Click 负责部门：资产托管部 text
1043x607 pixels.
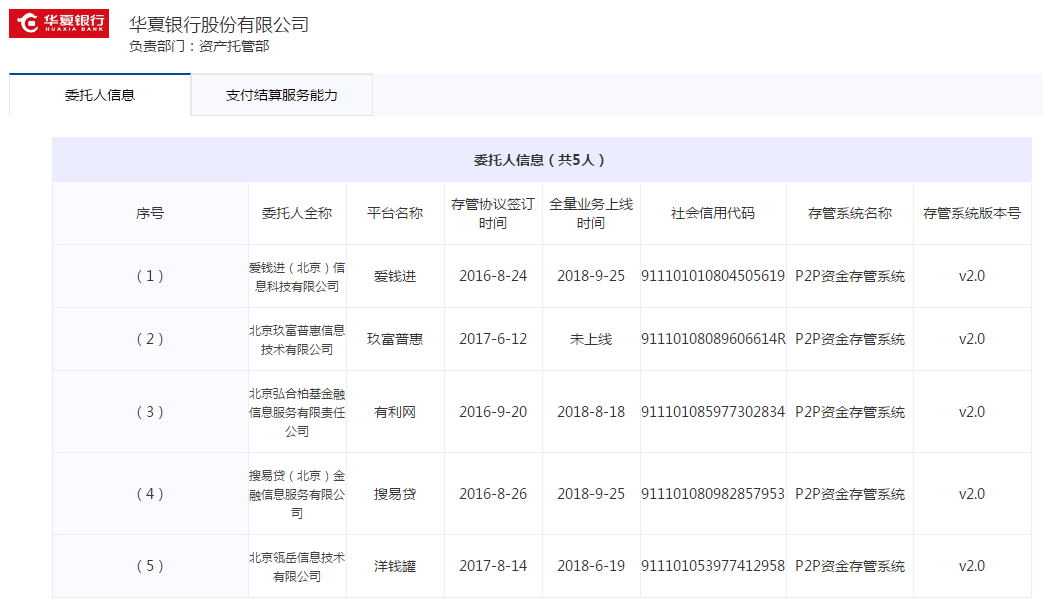pos(199,46)
